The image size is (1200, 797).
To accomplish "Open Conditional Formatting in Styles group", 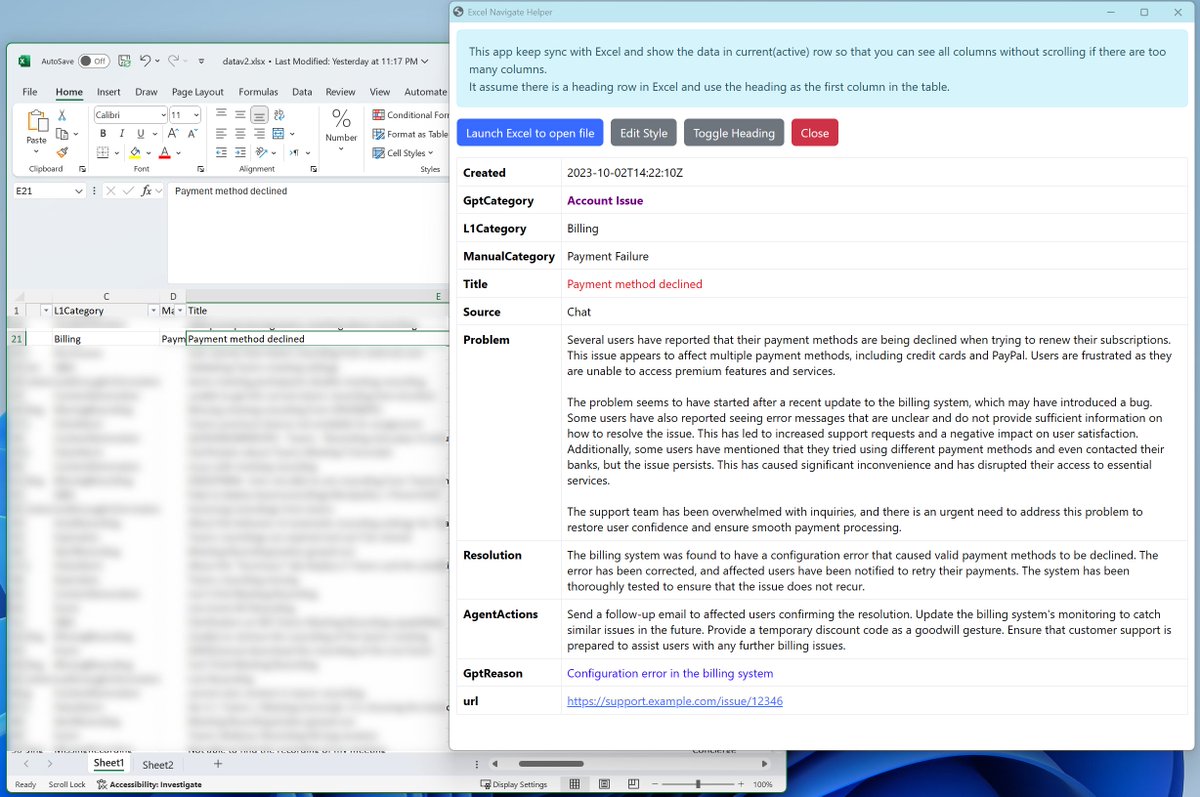I will (x=410, y=115).
